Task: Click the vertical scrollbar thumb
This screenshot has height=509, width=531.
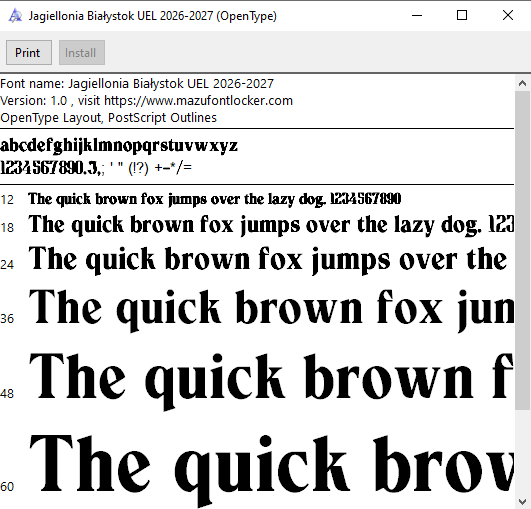Action: [x=522, y=250]
